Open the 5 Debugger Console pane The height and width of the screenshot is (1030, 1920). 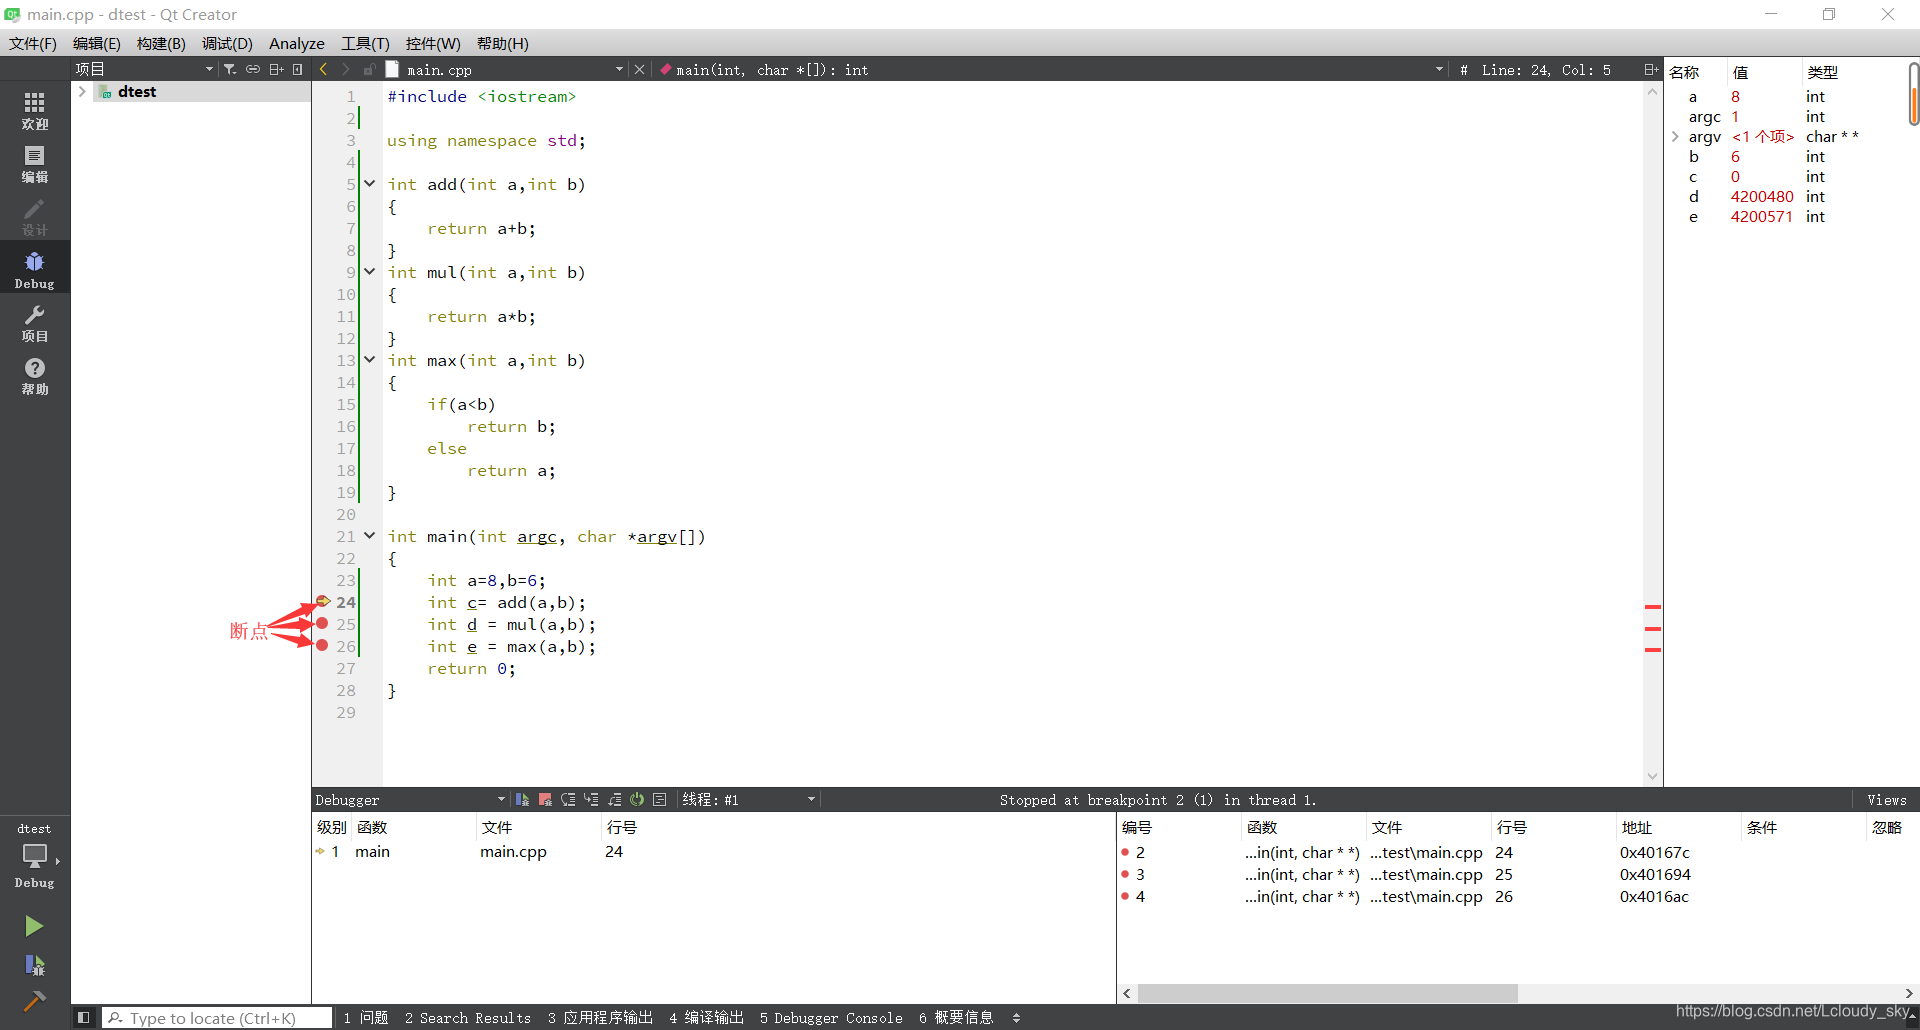pos(831,1017)
